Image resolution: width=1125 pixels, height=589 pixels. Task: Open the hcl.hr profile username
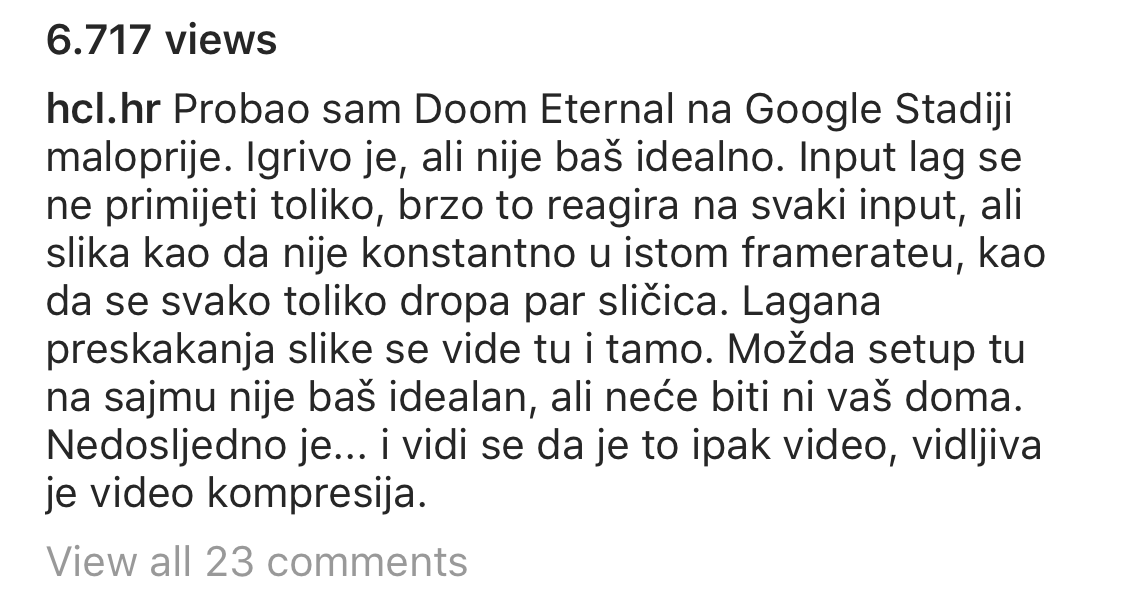(x=103, y=110)
